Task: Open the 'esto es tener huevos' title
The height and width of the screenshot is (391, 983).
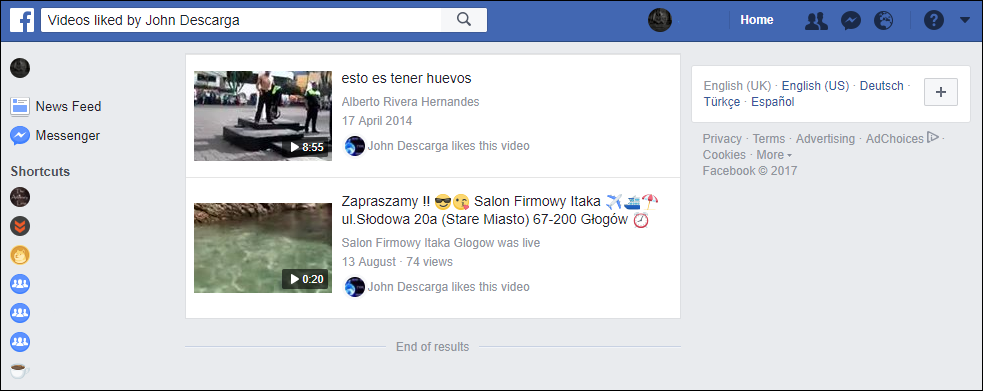Action: point(406,78)
